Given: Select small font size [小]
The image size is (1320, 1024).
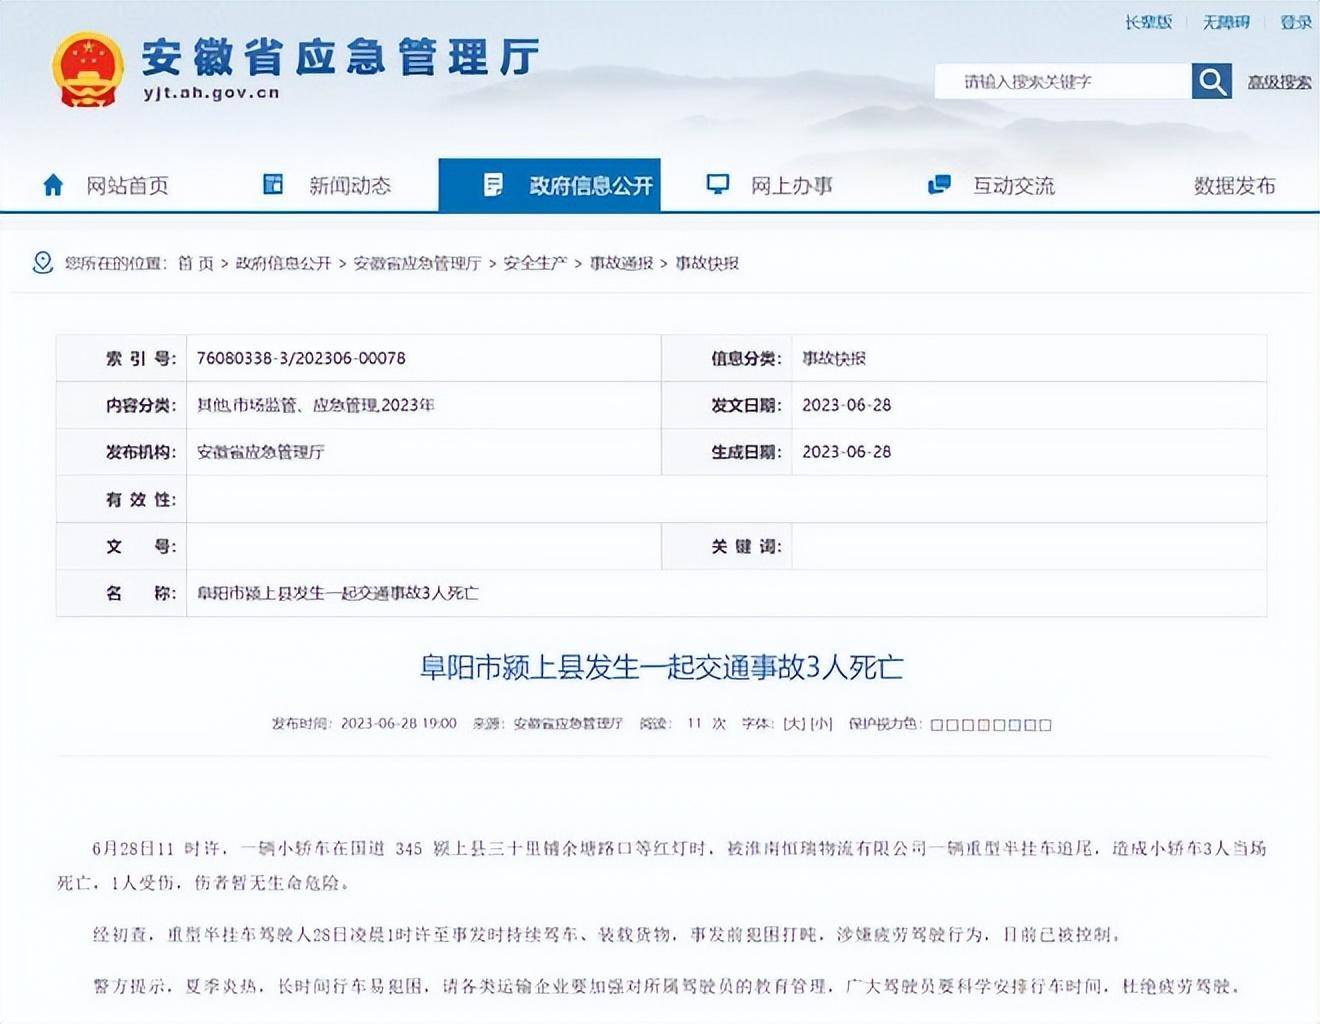Looking at the screenshot, I should tap(821, 724).
